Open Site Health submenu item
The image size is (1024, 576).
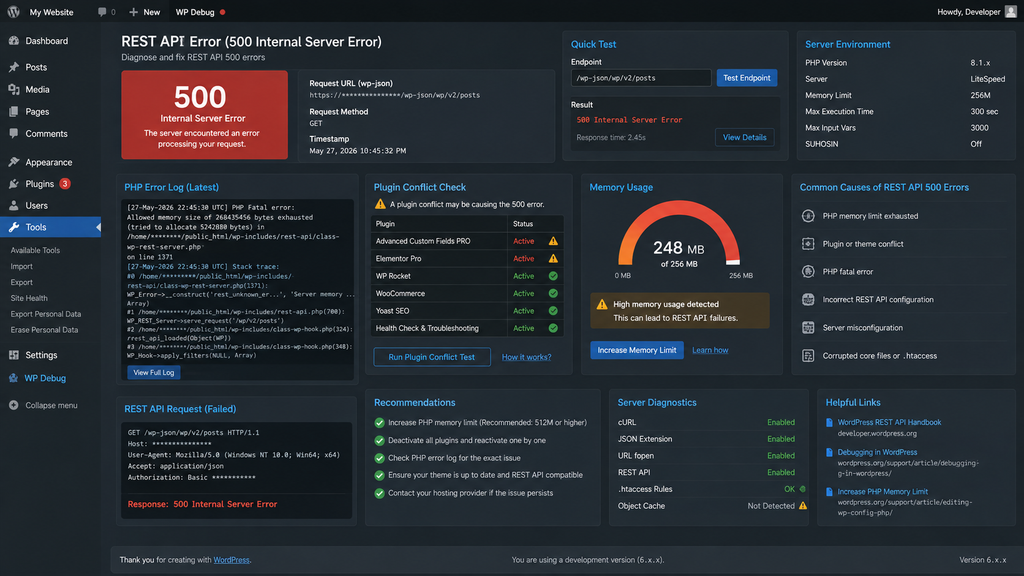click(x=29, y=298)
